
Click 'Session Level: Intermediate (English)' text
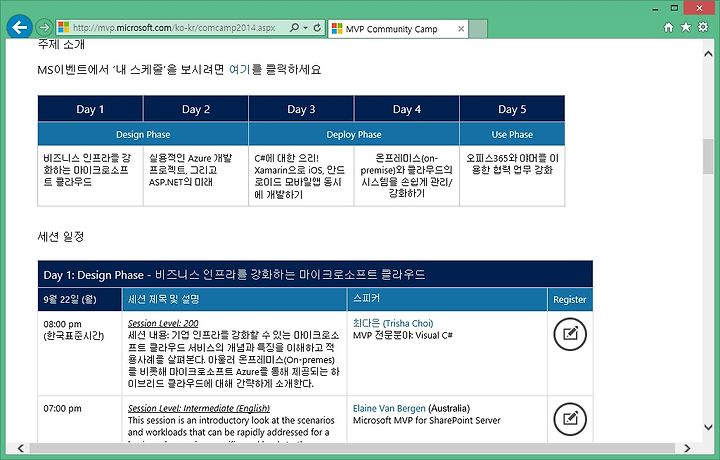(199, 408)
